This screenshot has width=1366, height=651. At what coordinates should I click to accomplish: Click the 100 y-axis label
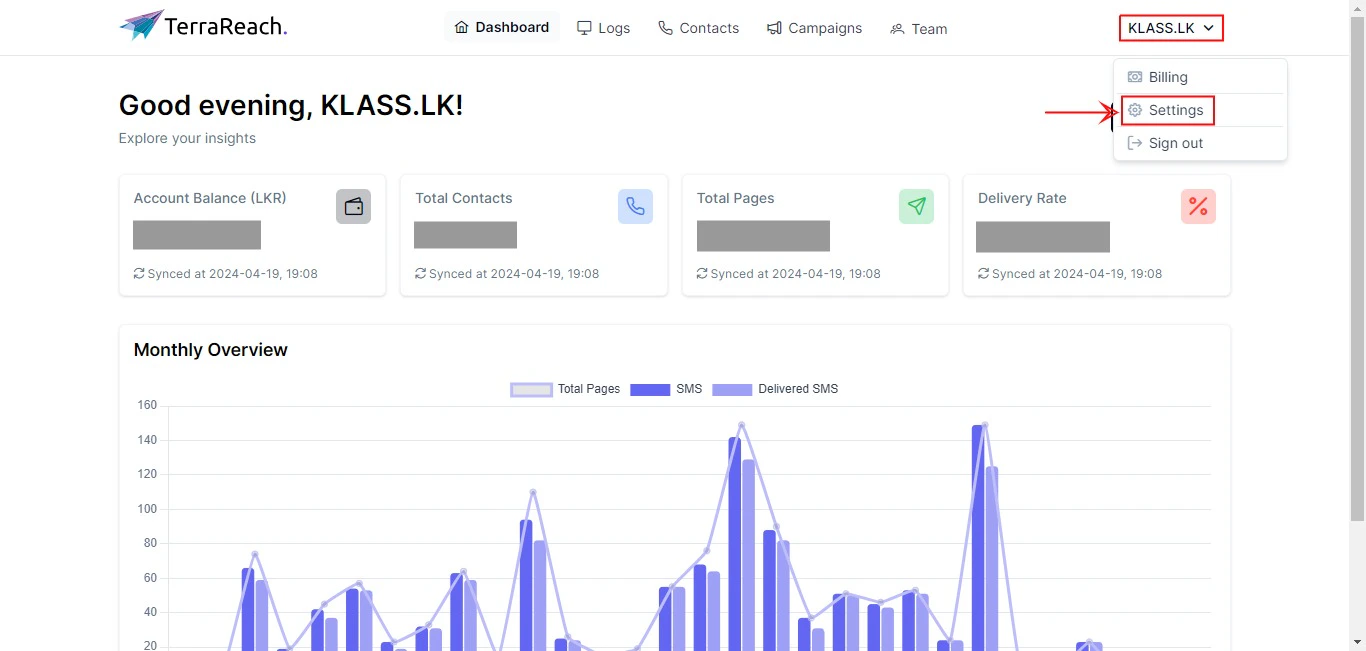point(147,509)
